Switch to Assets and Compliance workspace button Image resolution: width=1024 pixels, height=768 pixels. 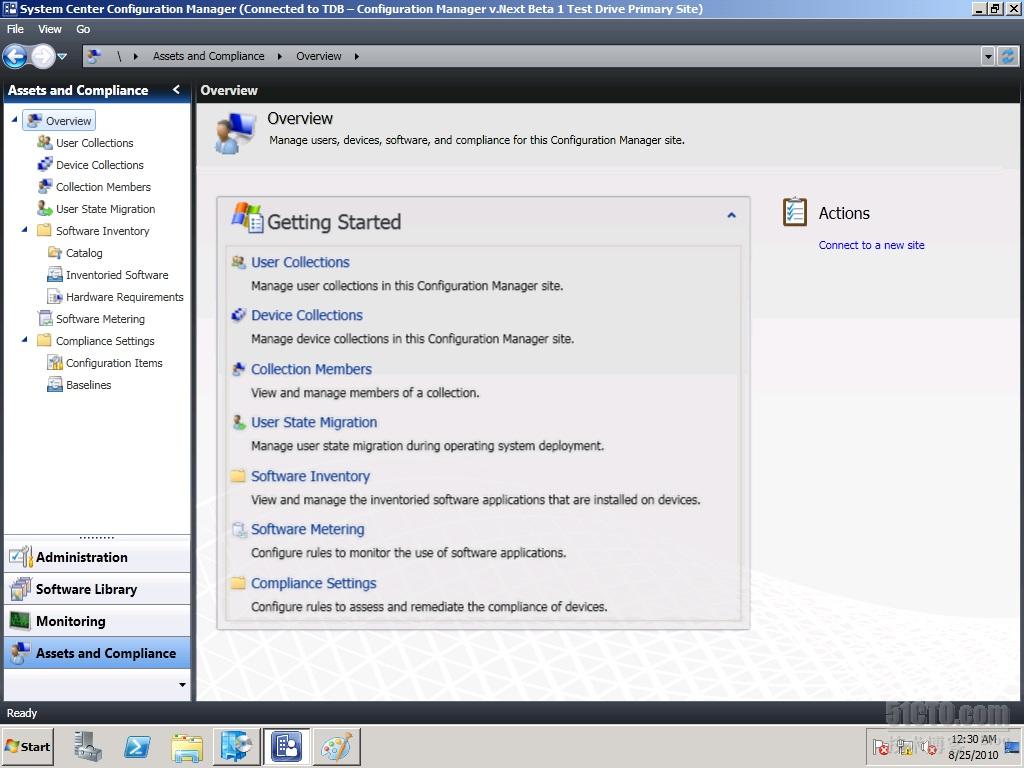pyautogui.click(x=97, y=653)
